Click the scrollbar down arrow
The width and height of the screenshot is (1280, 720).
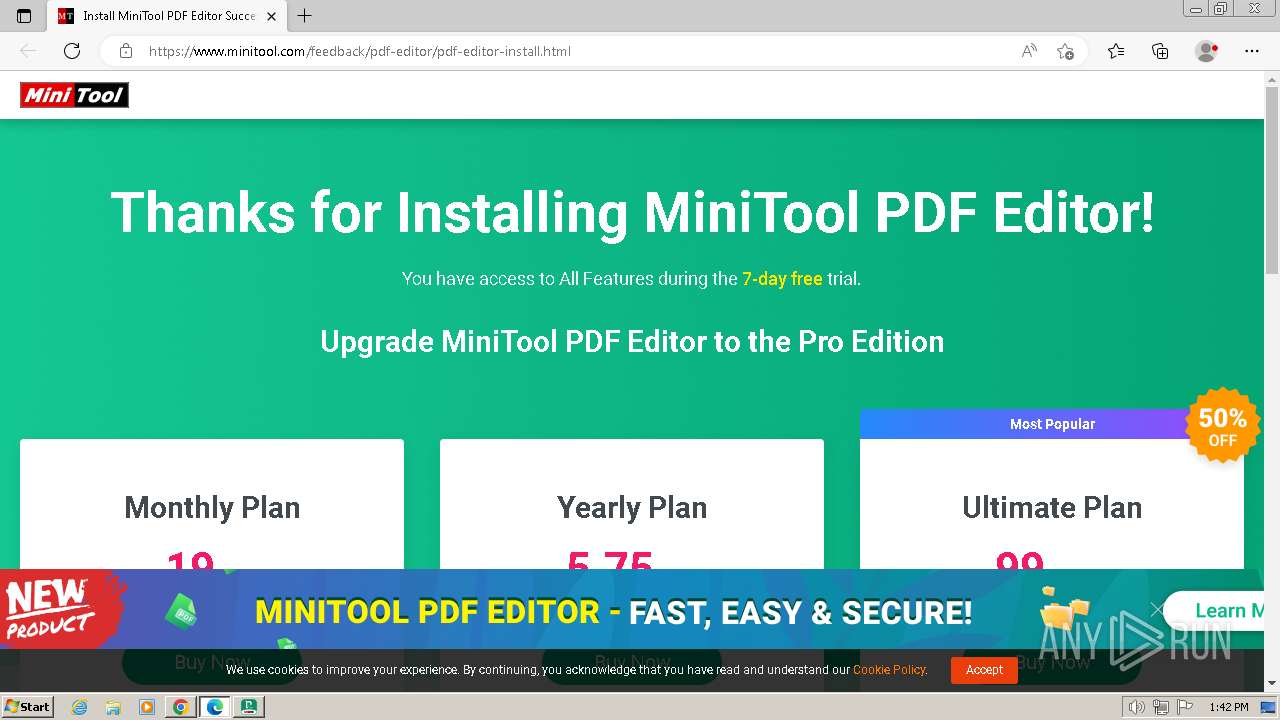pos(1272,683)
